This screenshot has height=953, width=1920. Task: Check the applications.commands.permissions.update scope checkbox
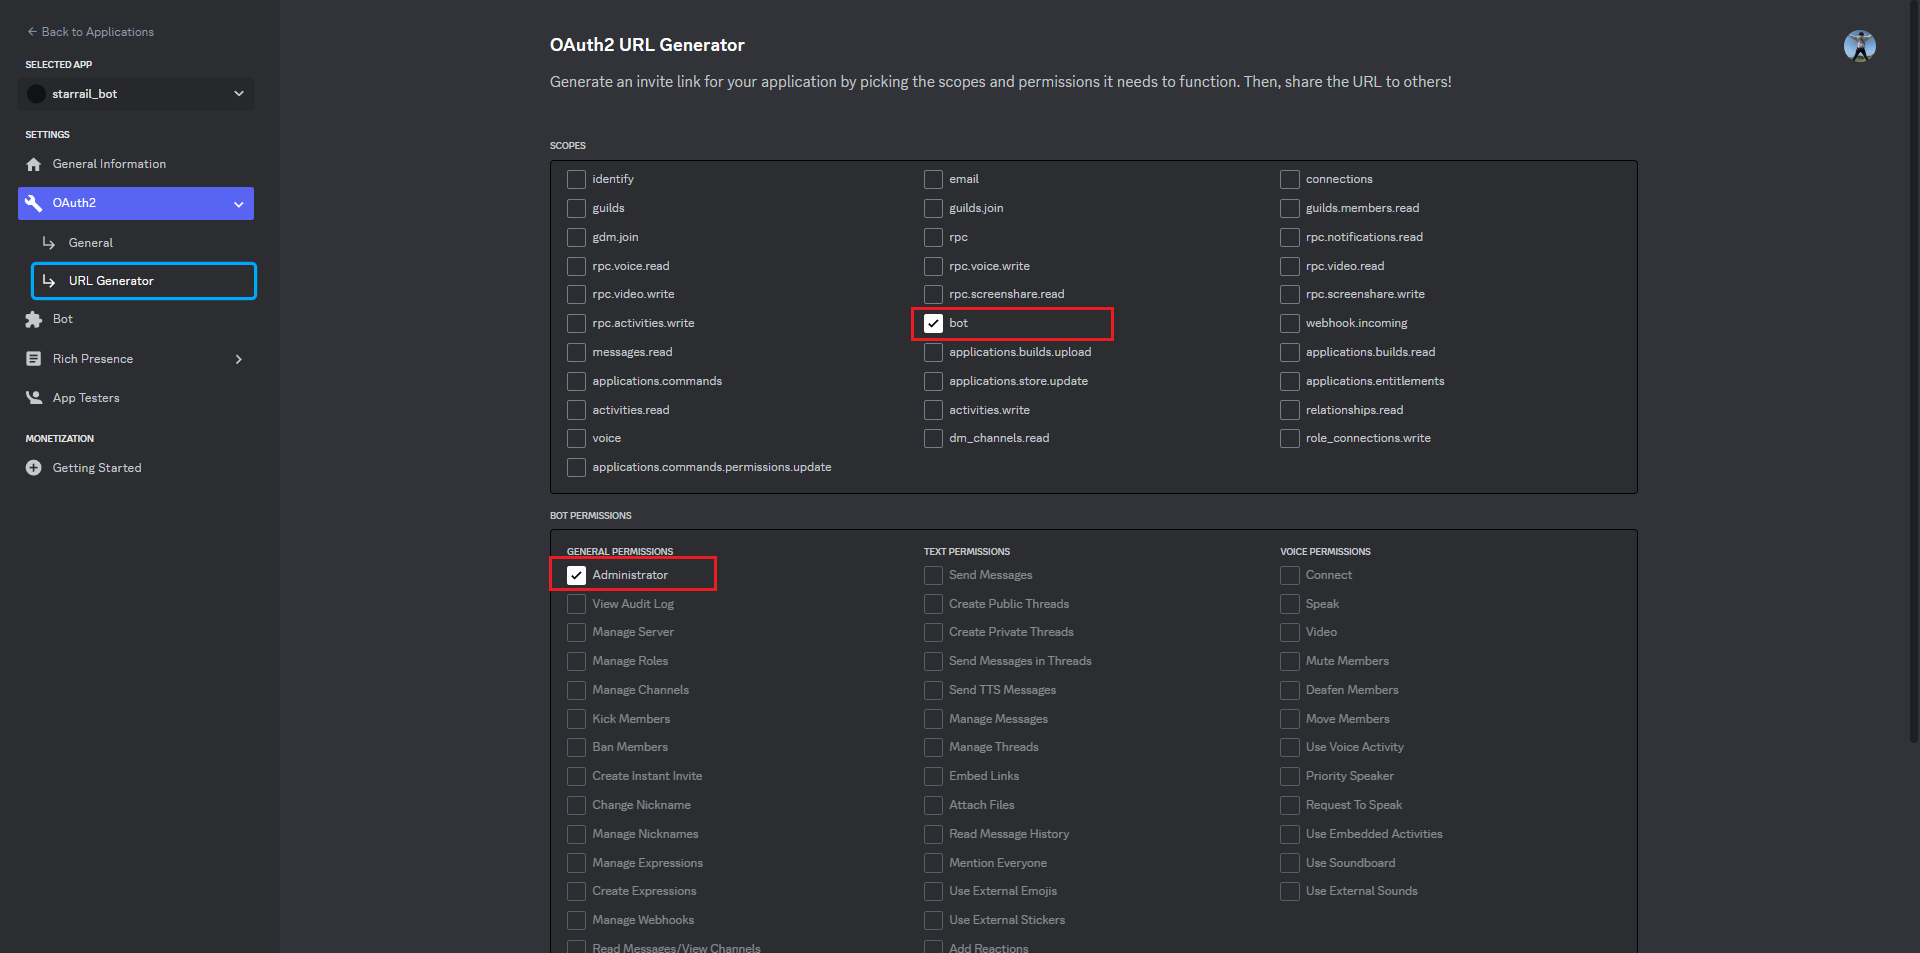(x=576, y=467)
